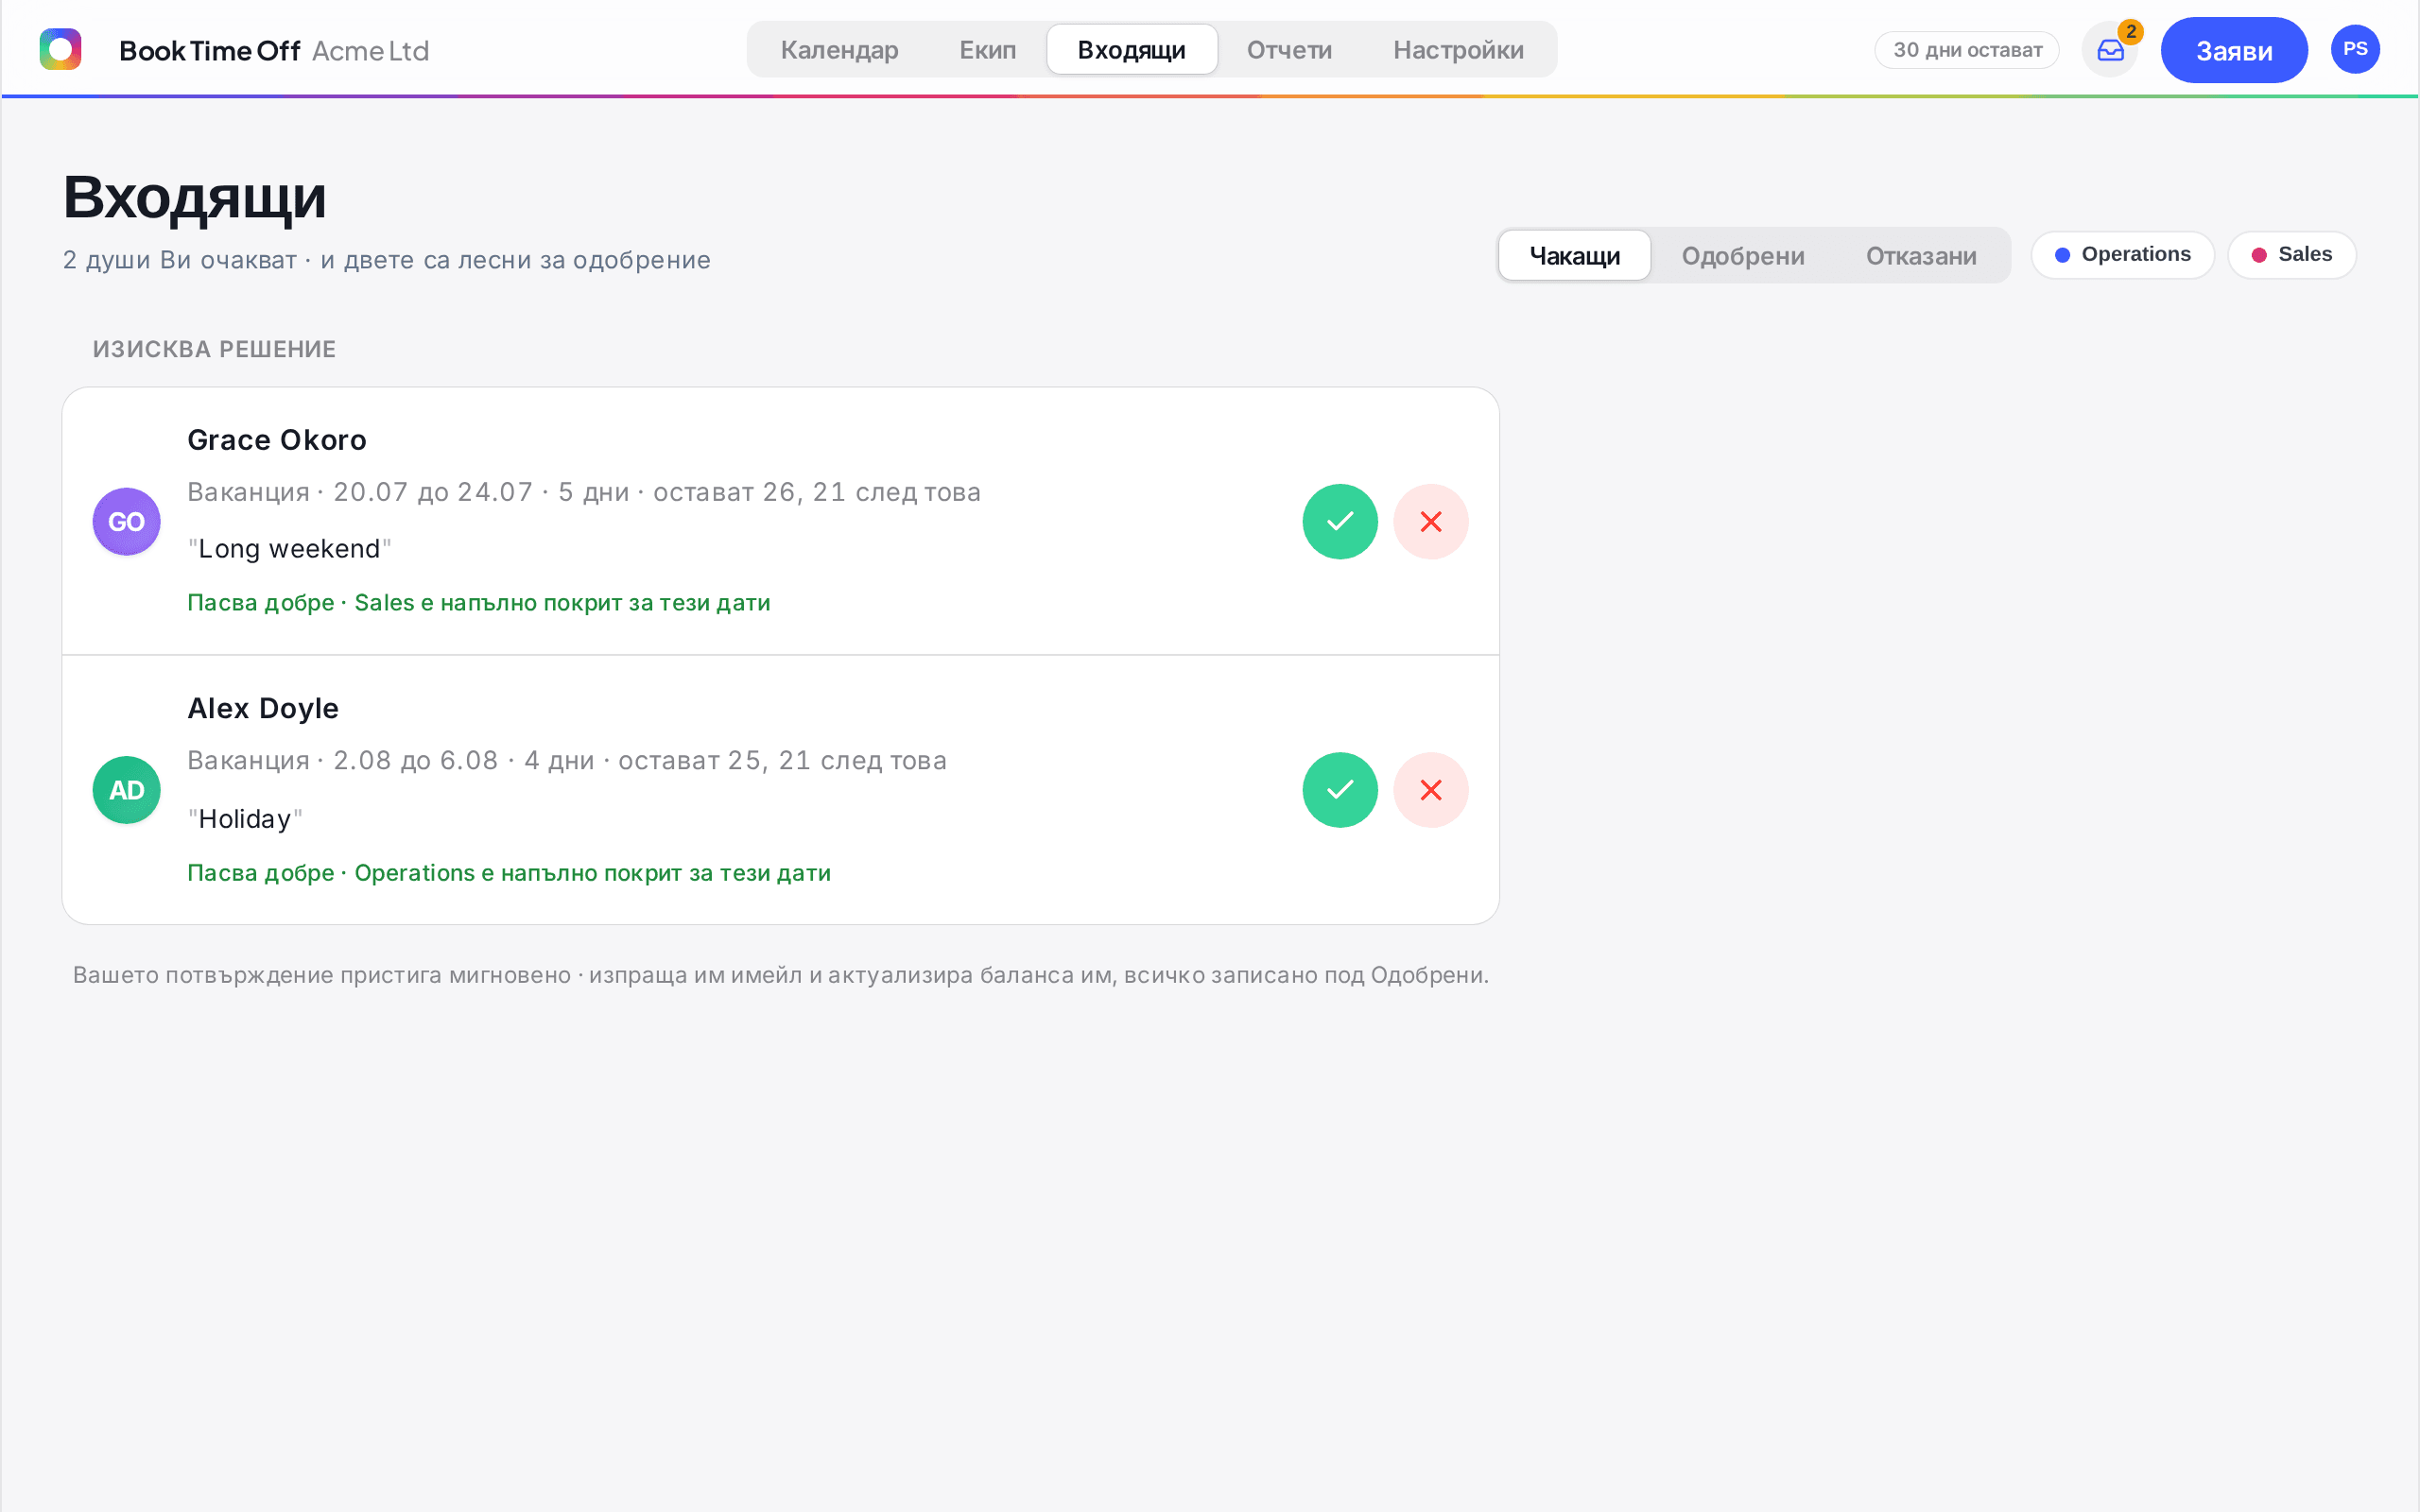Decline Alex Doyle's Holiday request
This screenshot has height=1512, width=2420.
coord(1430,790)
